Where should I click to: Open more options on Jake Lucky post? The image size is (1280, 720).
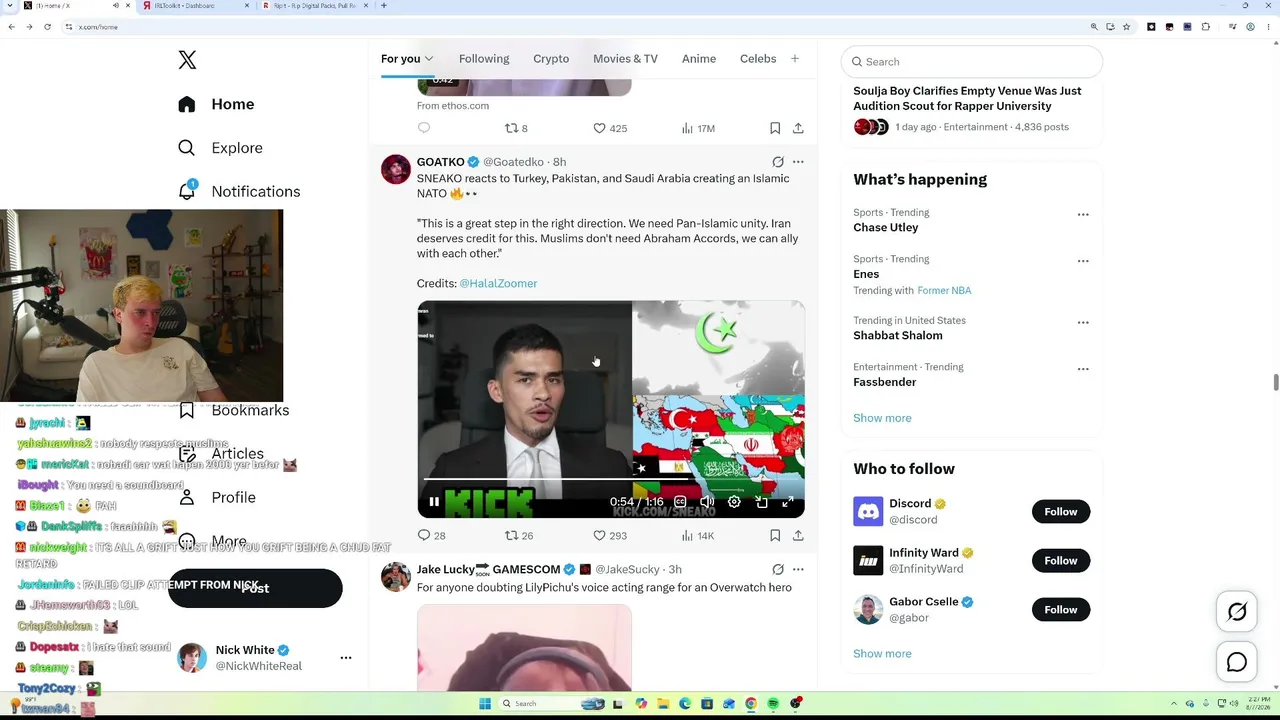tap(798, 570)
